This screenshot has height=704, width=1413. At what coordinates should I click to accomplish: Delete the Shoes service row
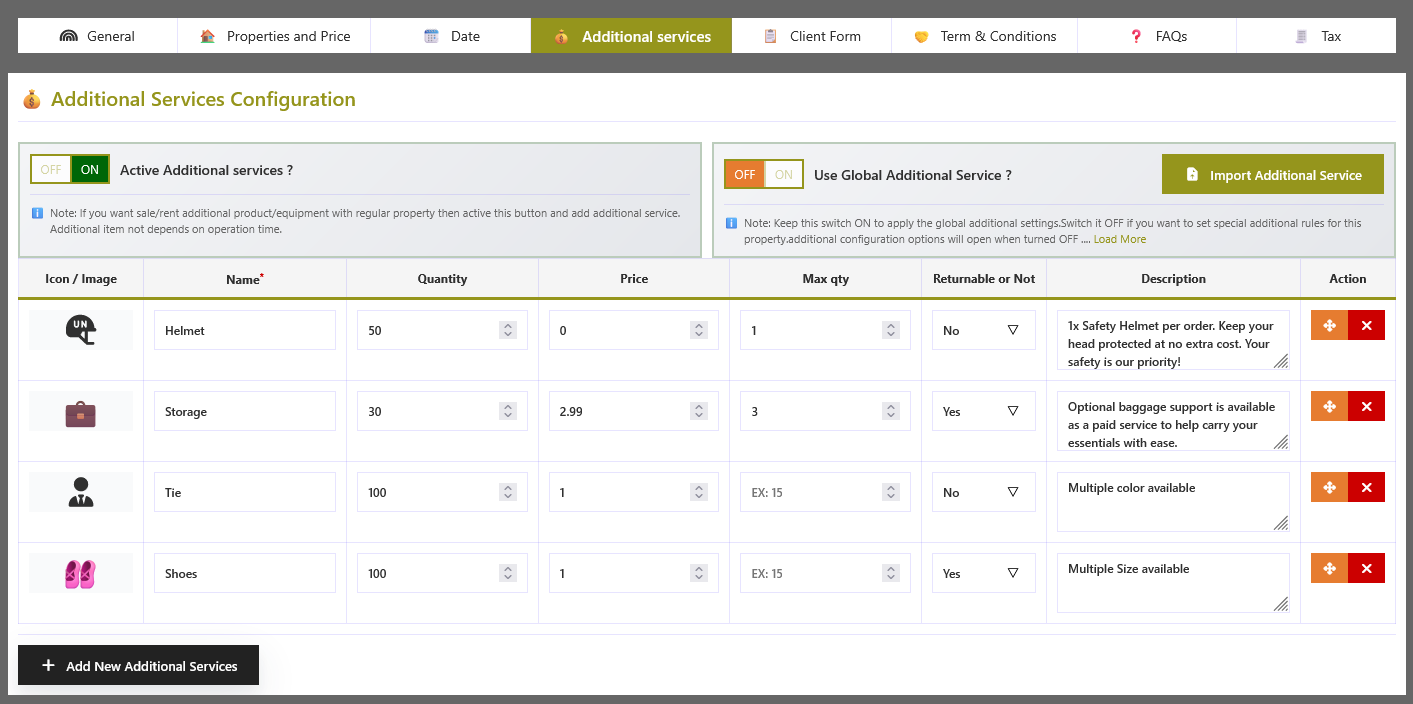(1366, 568)
